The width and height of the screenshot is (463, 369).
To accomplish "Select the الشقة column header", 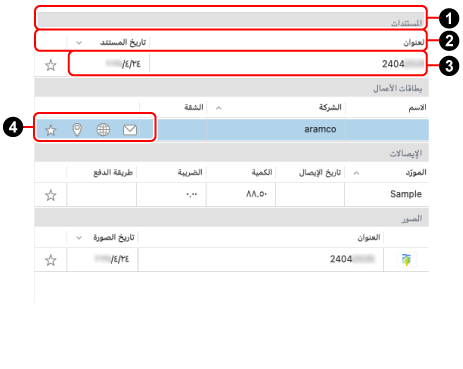I will (194, 107).
